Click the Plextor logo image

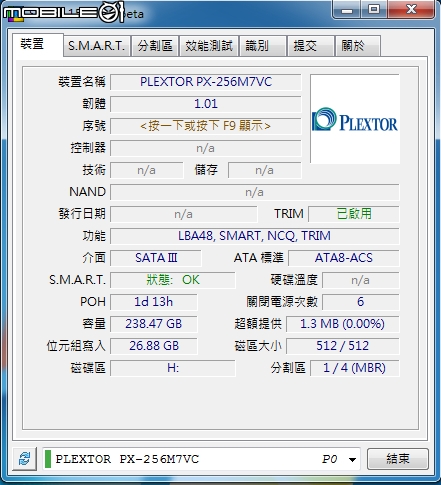[355, 119]
